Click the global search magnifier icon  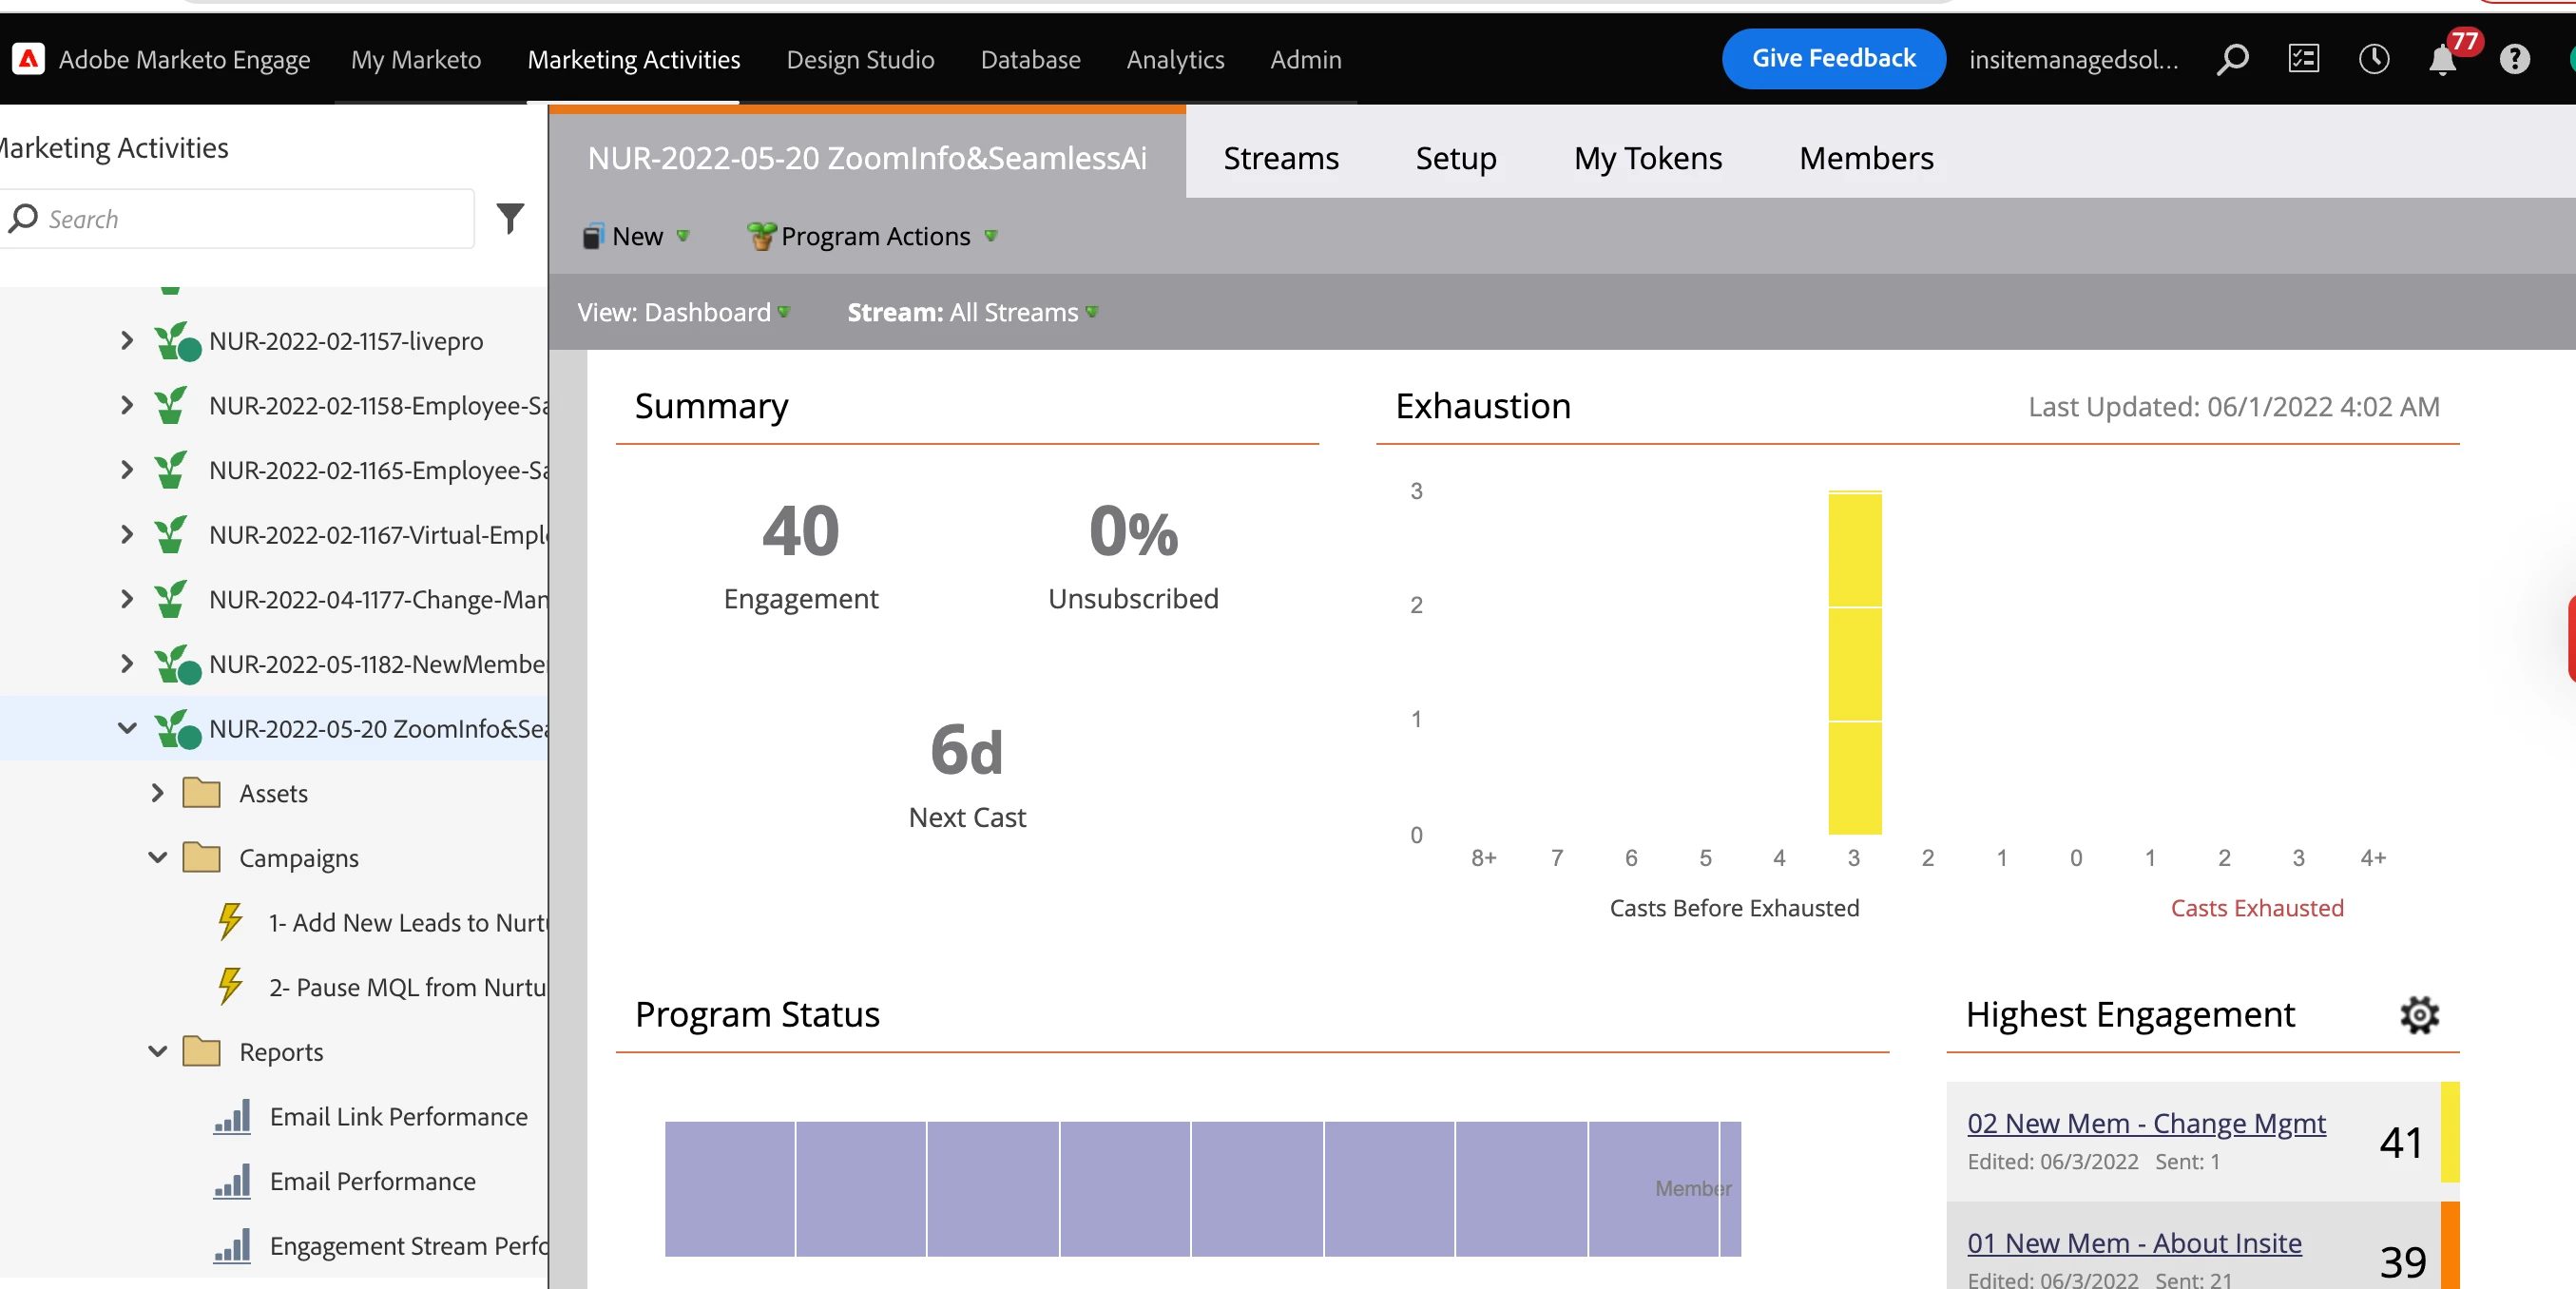tap(2232, 60)
